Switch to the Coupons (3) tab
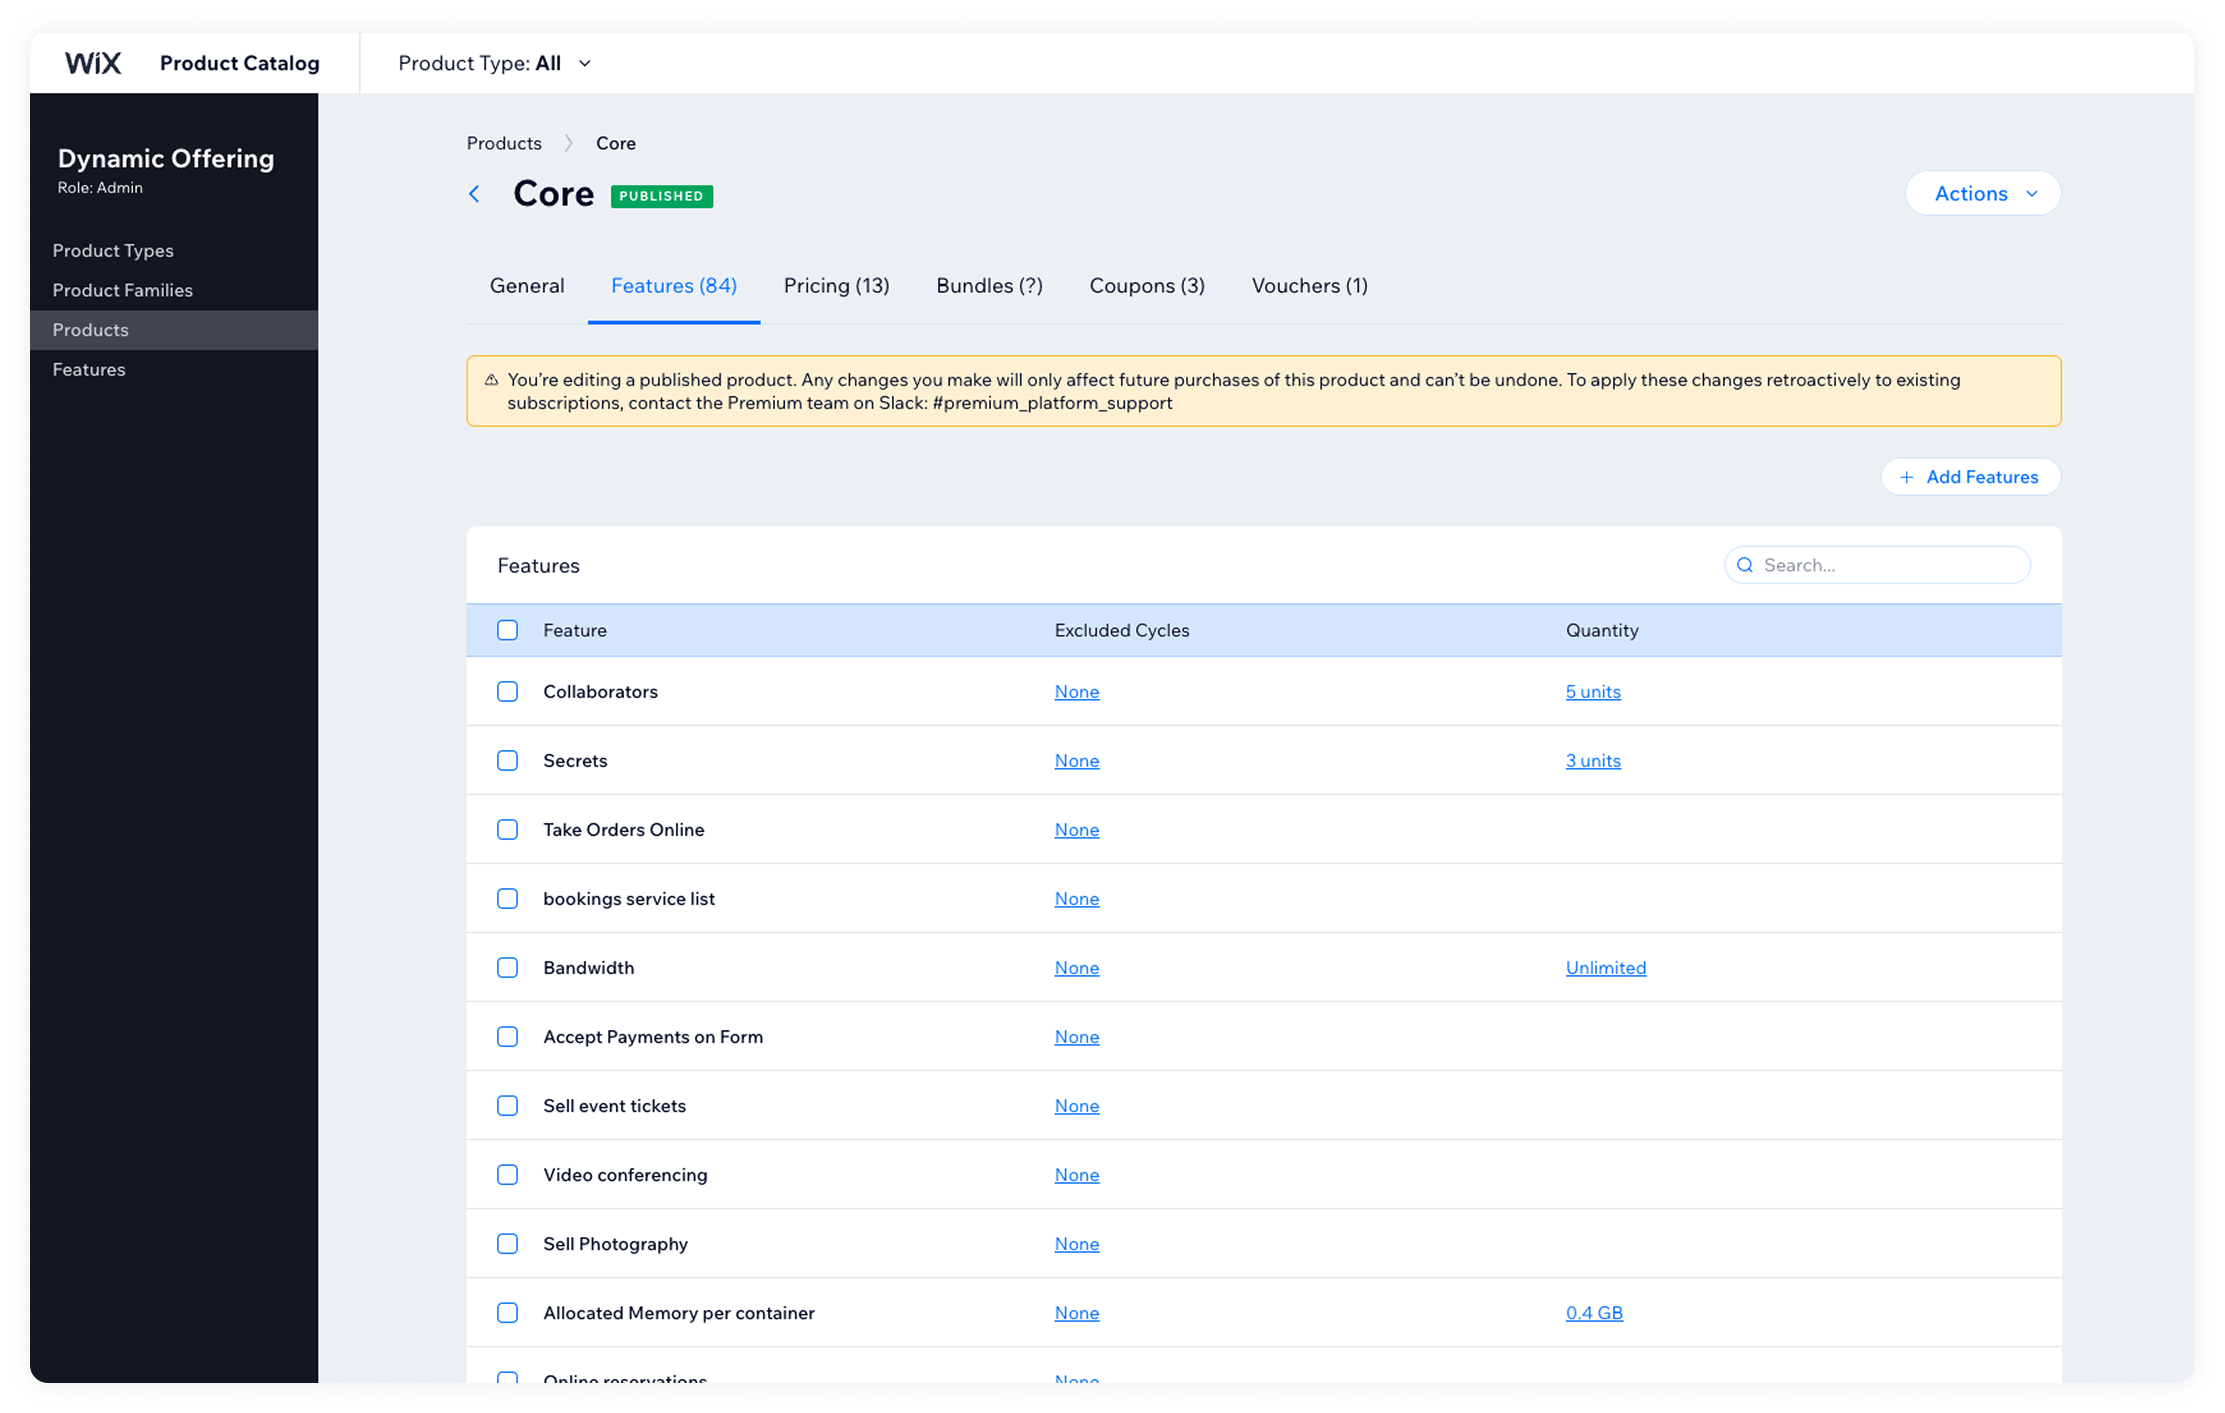Image resolution: width=2225 pixels, height=1413 pixels. click(1147, 286)
